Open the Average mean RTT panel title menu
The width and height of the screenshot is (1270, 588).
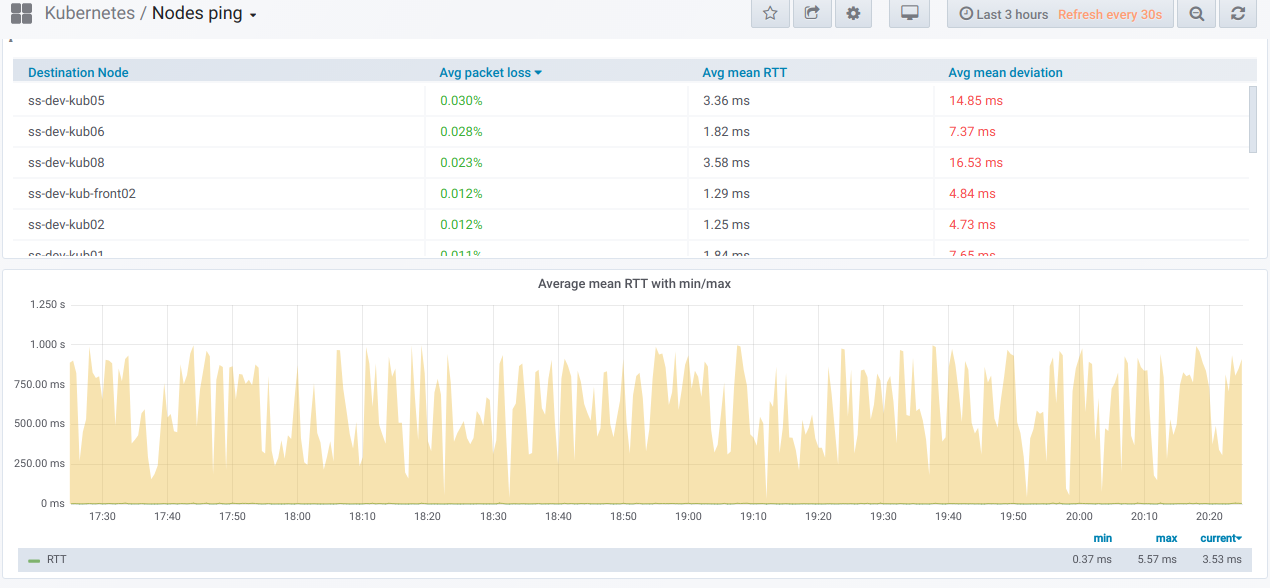coord(634,284)
